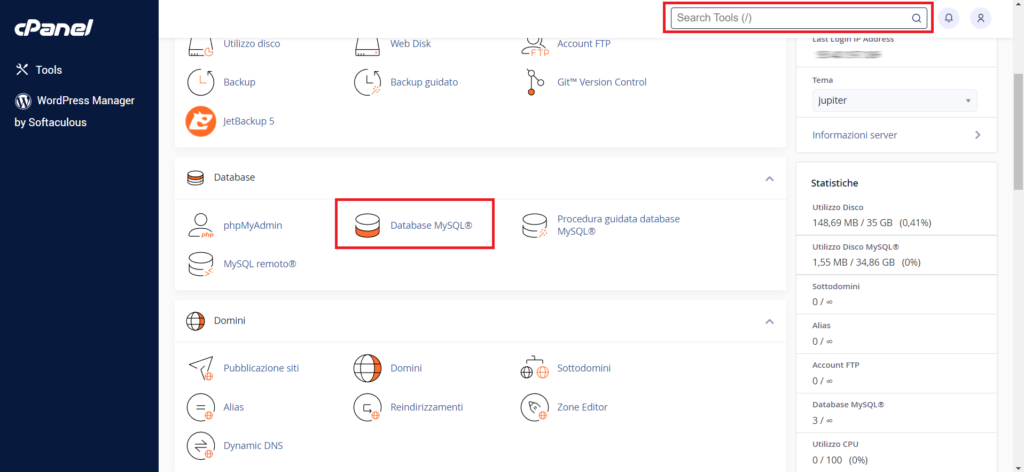1024x472 pixels.
Task: Open the phpMyAdmin link
Action: (x=253, y=225)
